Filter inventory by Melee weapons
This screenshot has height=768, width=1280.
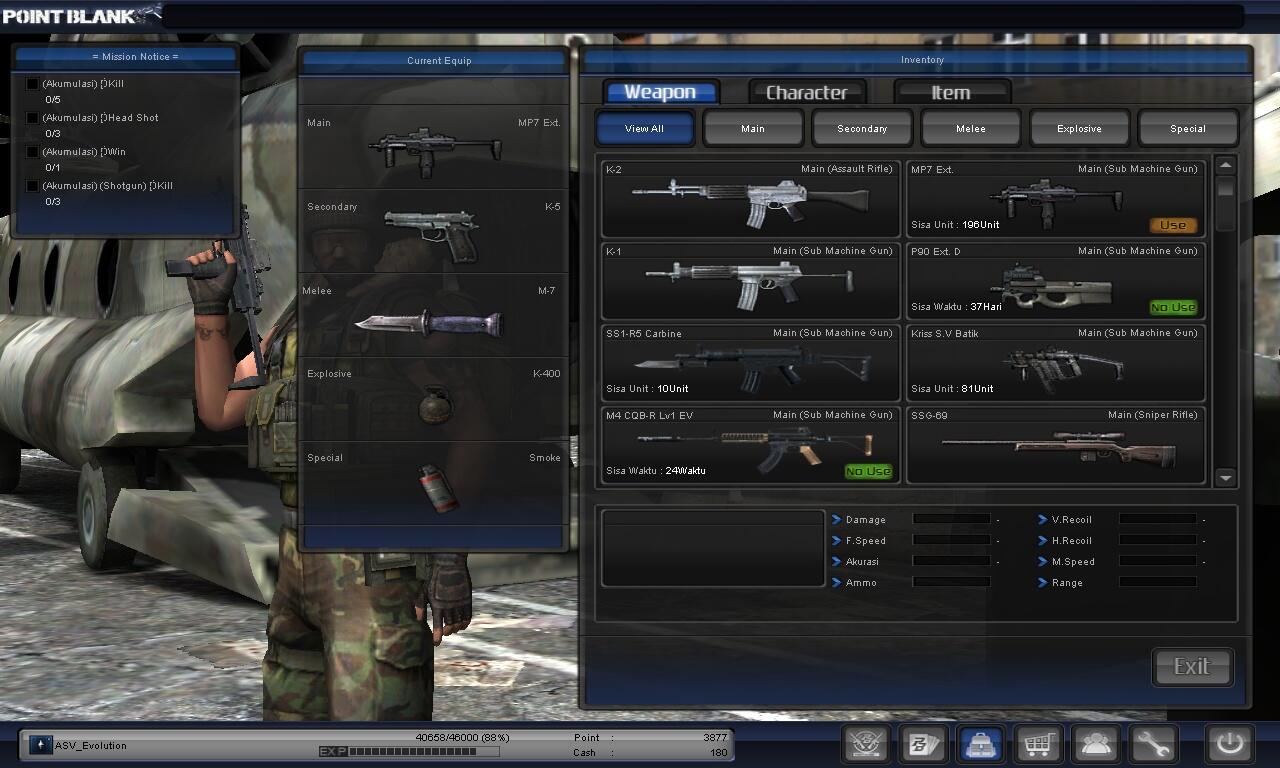(971, 128)
